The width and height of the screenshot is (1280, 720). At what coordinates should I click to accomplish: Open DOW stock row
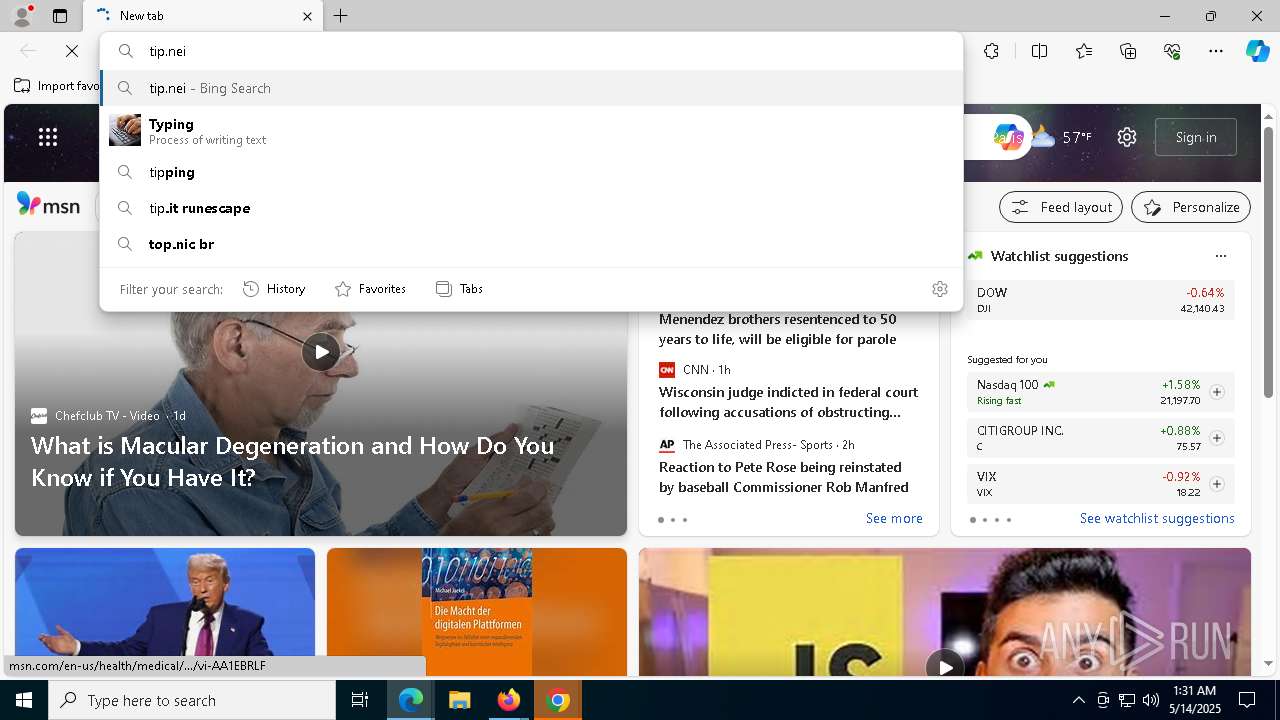(x=1100, y=300)
